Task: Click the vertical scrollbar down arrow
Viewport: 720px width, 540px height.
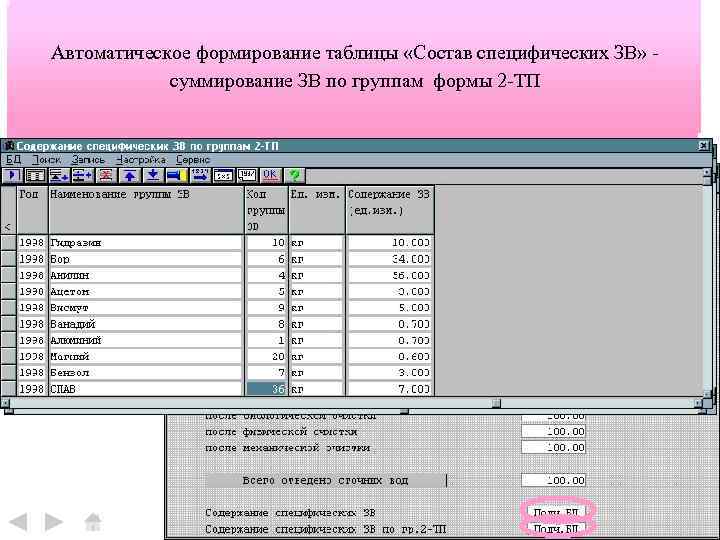Action: pos(707,394)
